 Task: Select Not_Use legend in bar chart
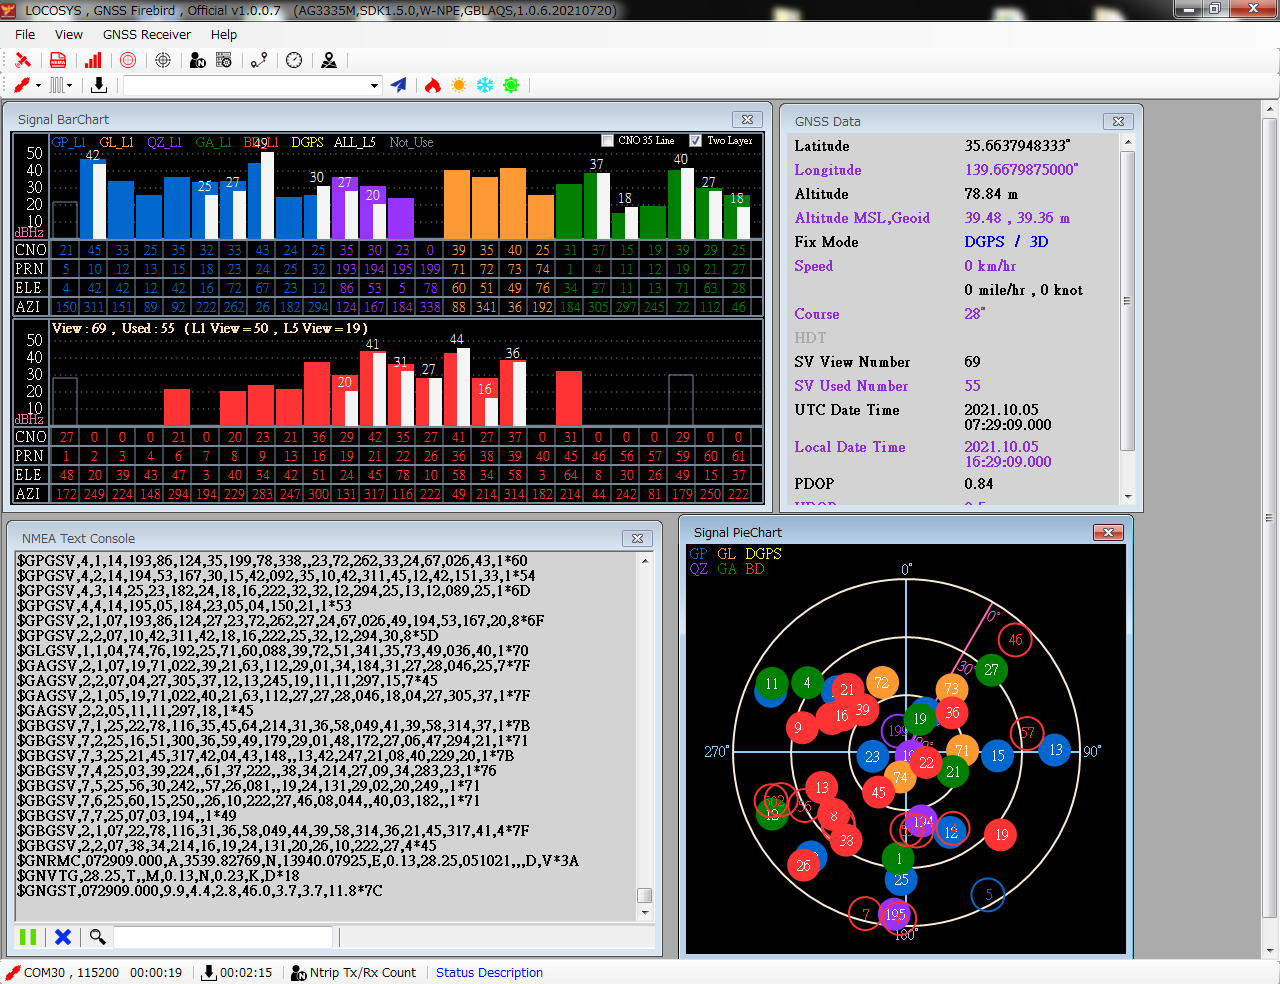[x=411, y=142]
